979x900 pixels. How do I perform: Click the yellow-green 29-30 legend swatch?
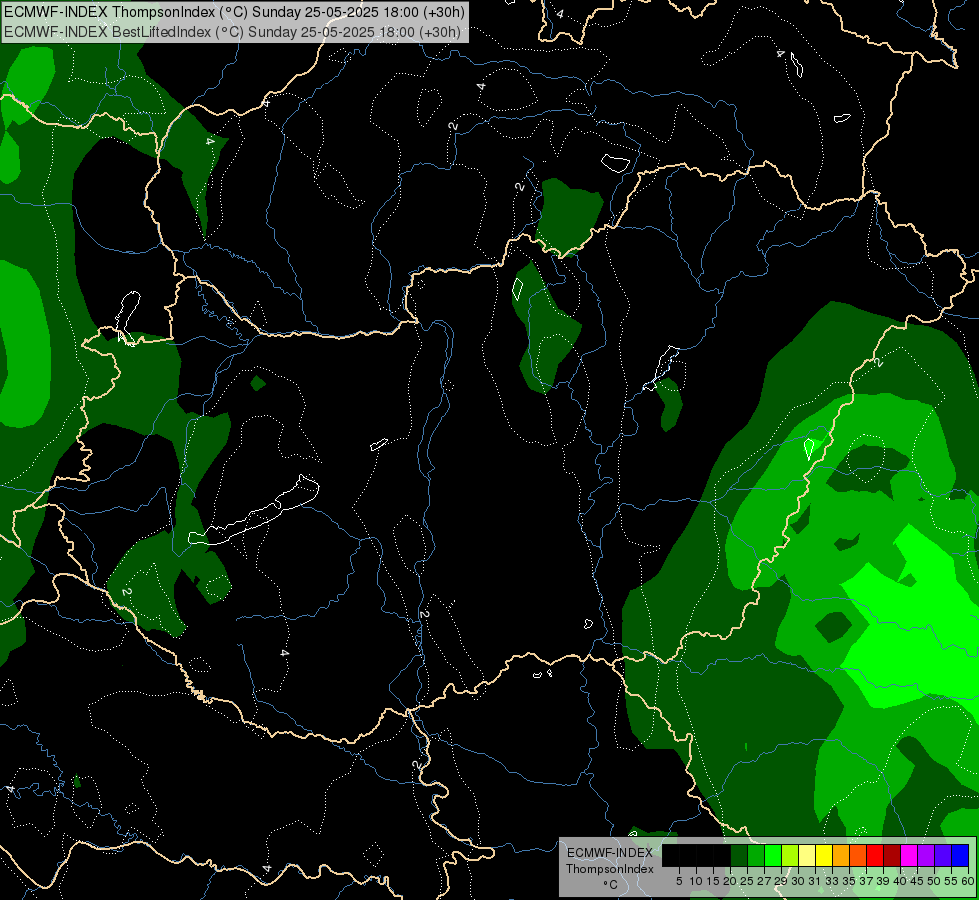(x=790, y=855)
